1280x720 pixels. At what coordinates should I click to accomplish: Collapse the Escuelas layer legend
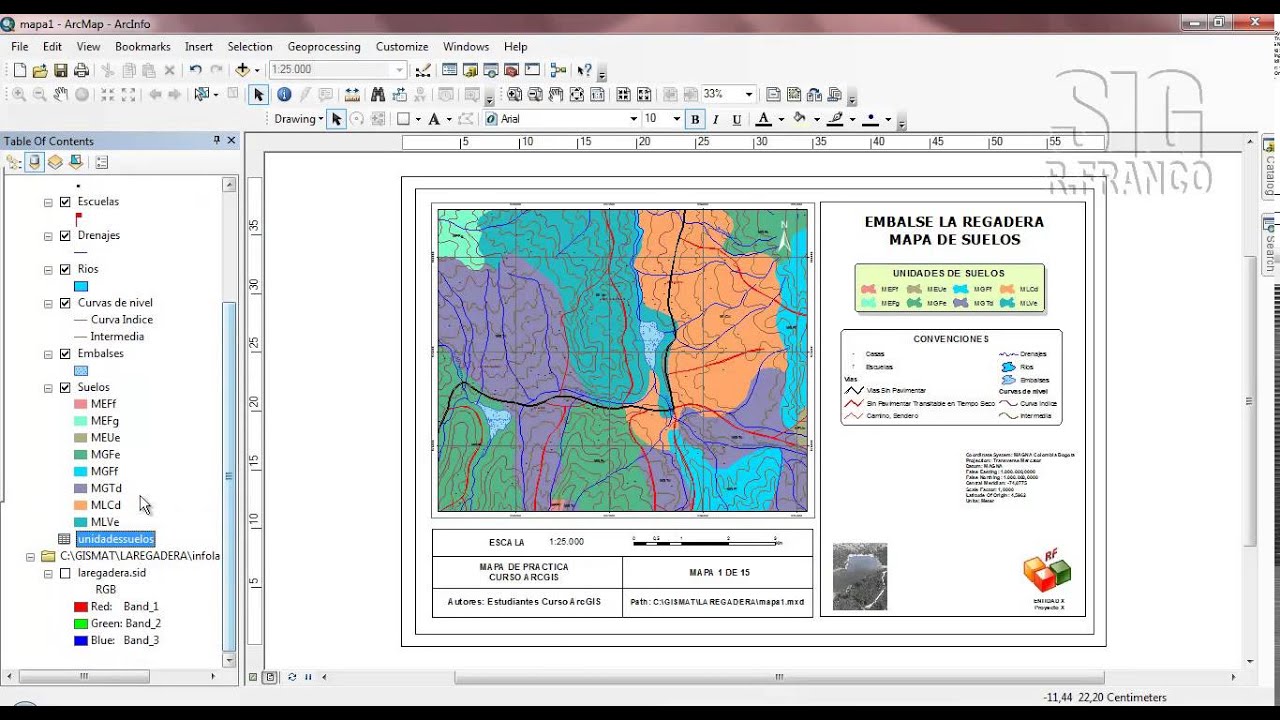click(48, 201)
